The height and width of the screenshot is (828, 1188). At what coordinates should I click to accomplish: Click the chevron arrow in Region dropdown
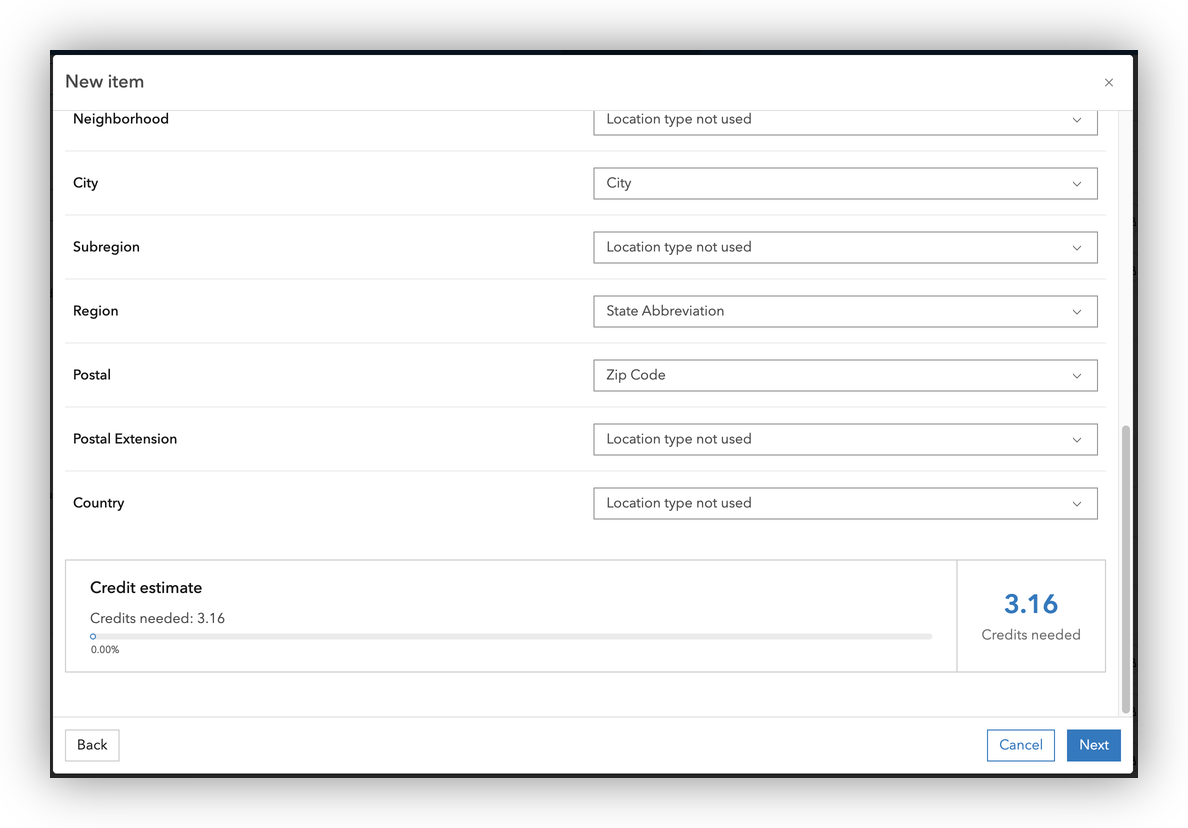pos(1077,312)
